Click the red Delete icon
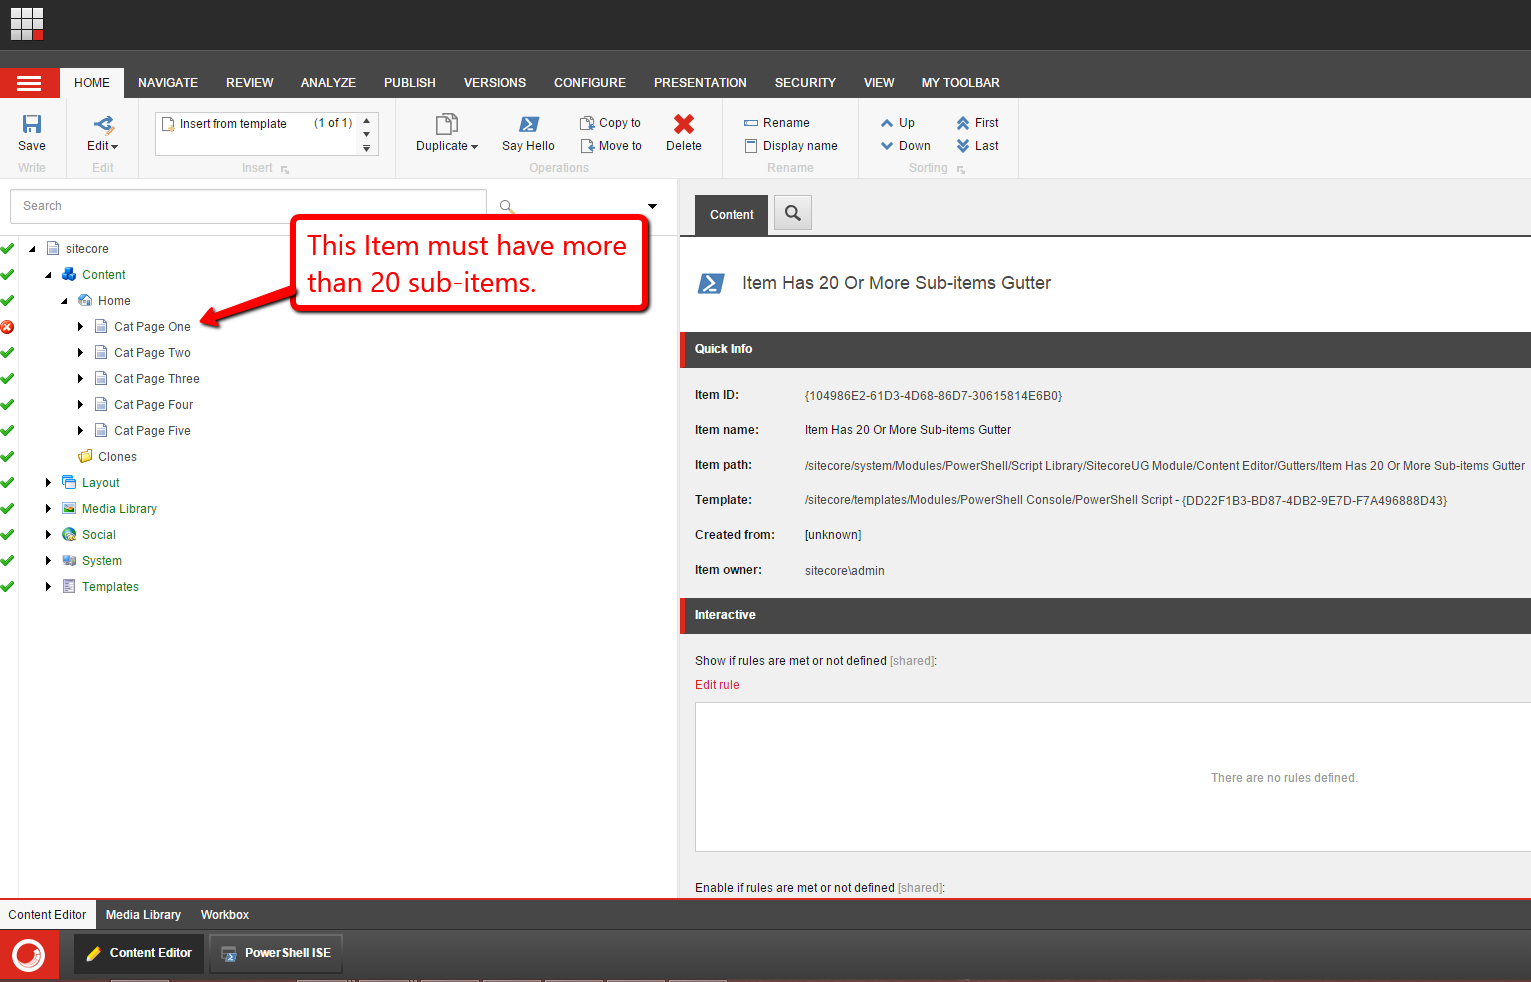 (x=684, y=124)
